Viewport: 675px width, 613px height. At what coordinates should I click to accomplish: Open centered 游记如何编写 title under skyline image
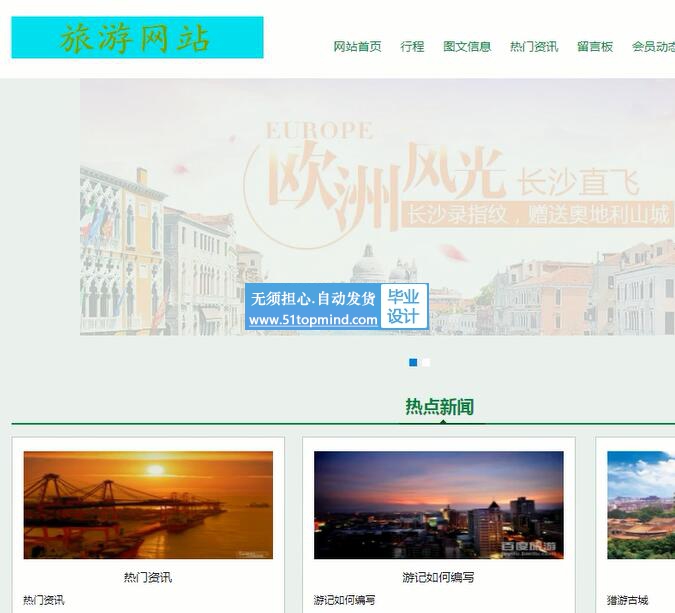click(x=438, y=577)
